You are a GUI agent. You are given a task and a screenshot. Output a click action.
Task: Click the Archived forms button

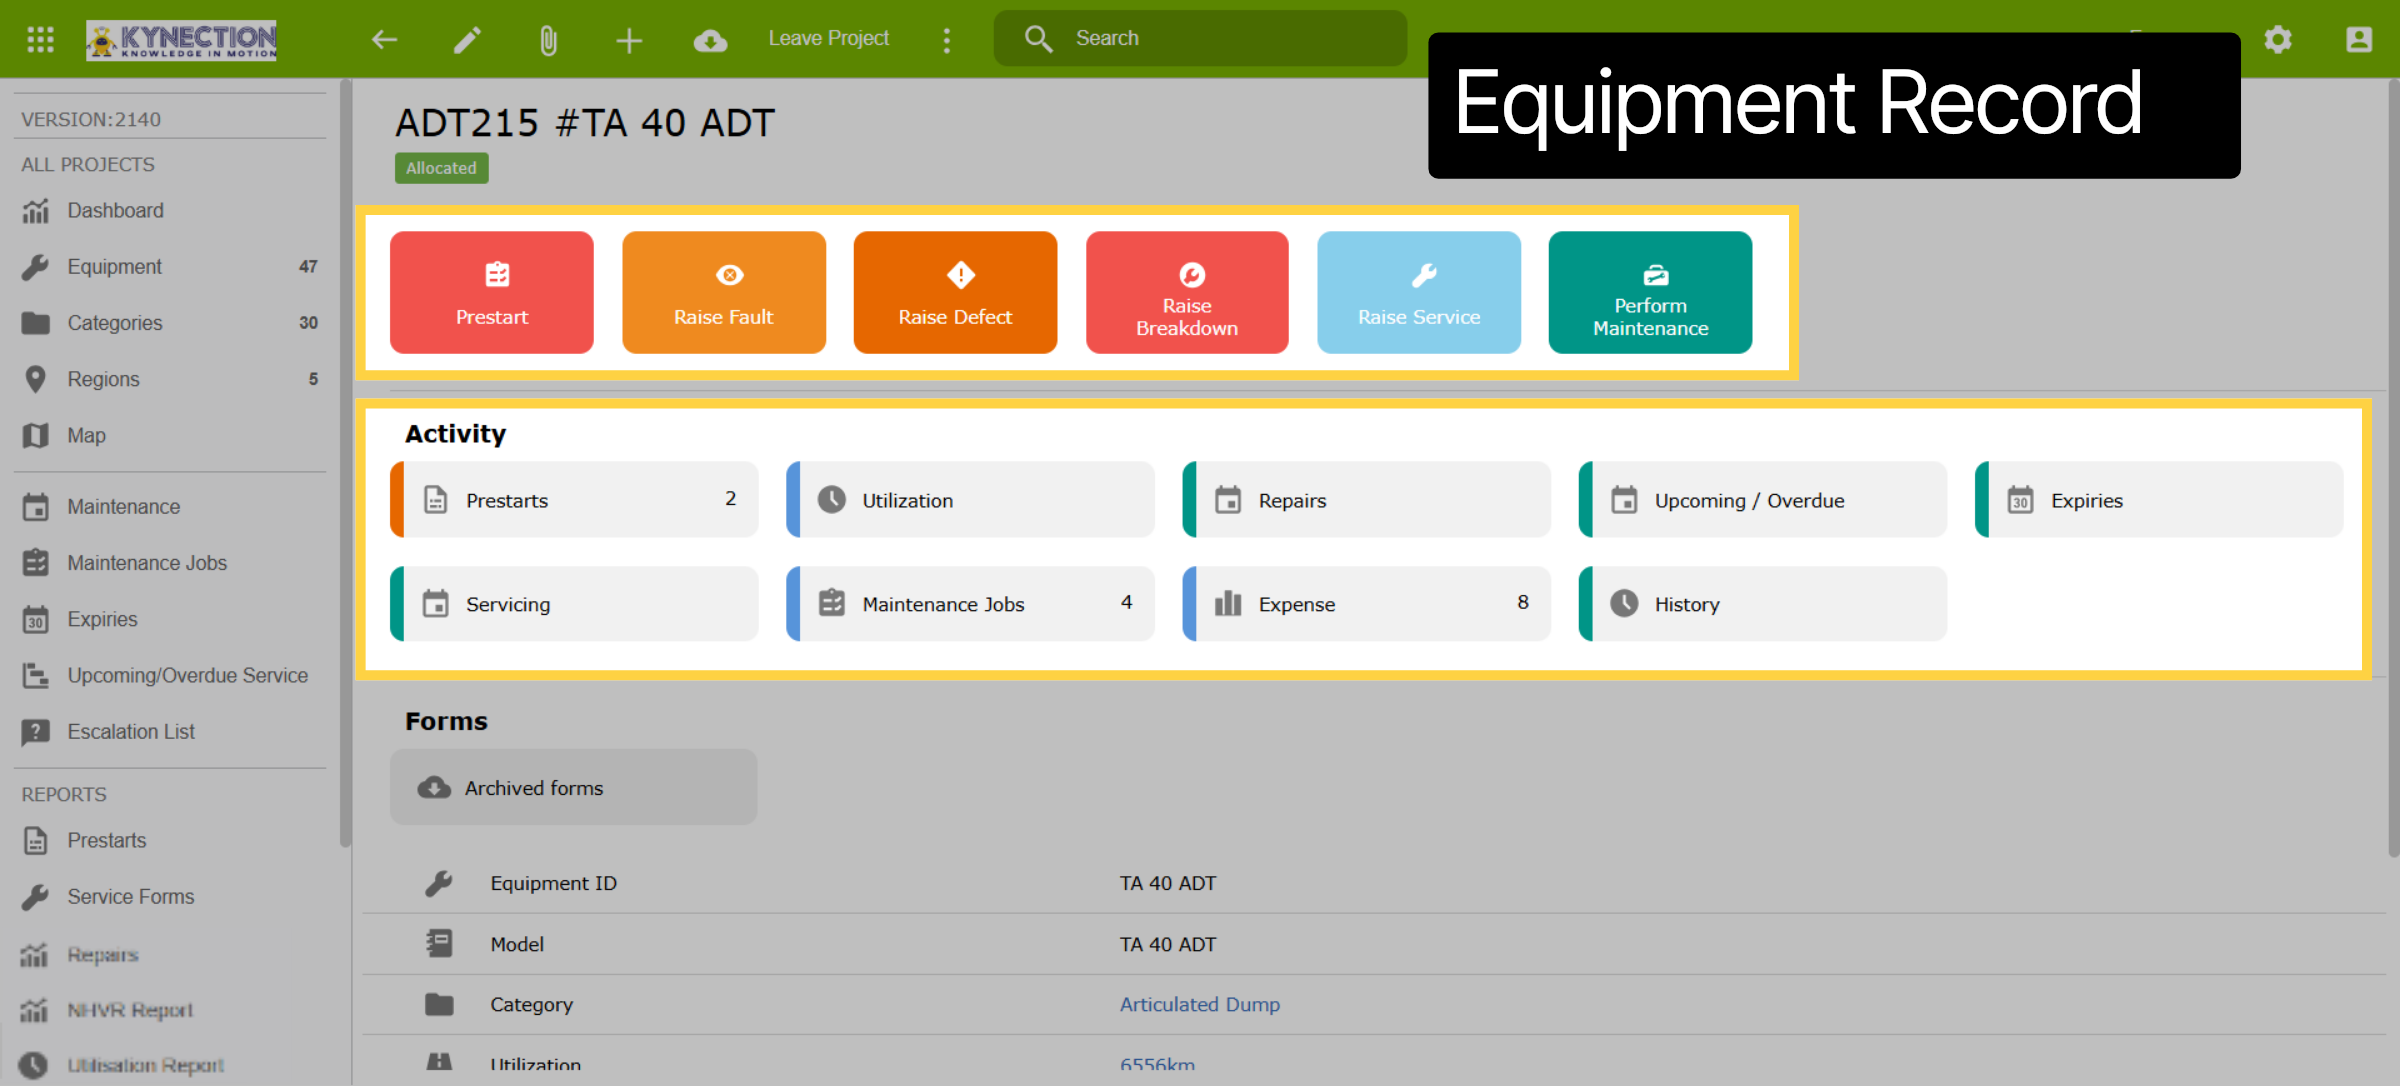(x=574, y=788)
